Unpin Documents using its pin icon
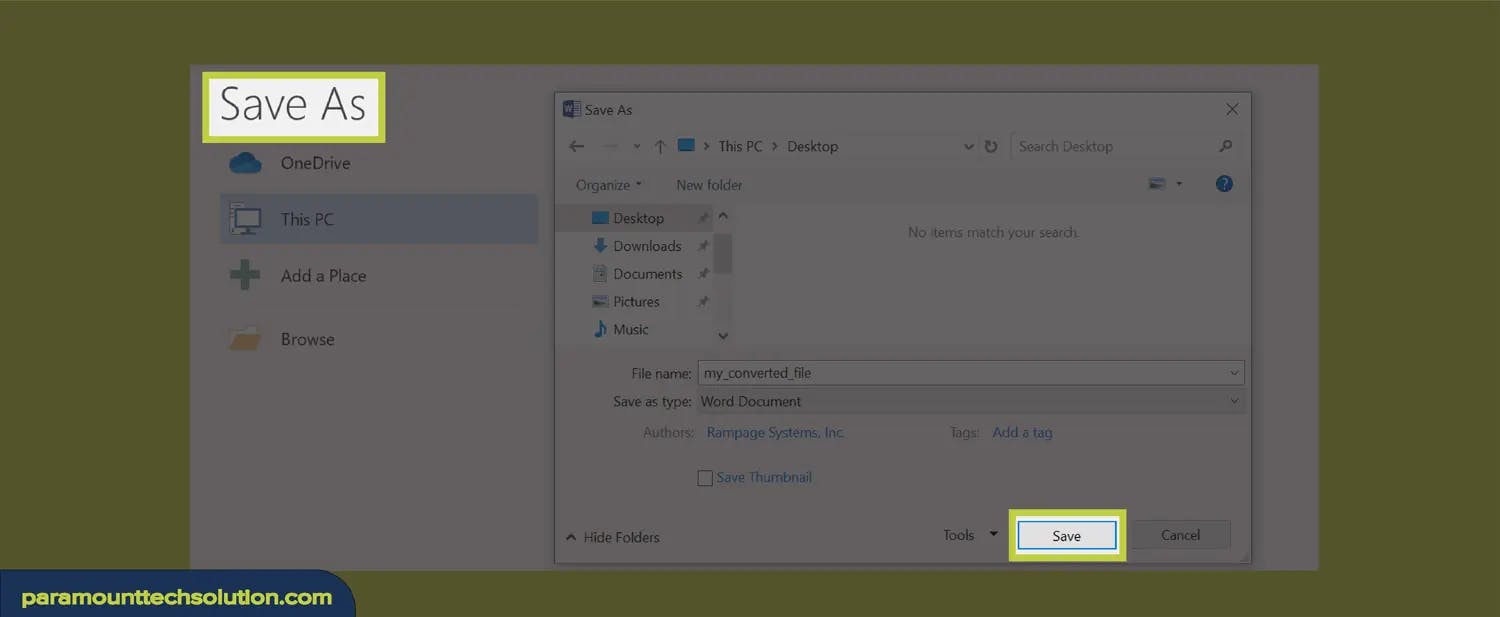The height and width of the screenshot is (617, 1500). point(703,274)
